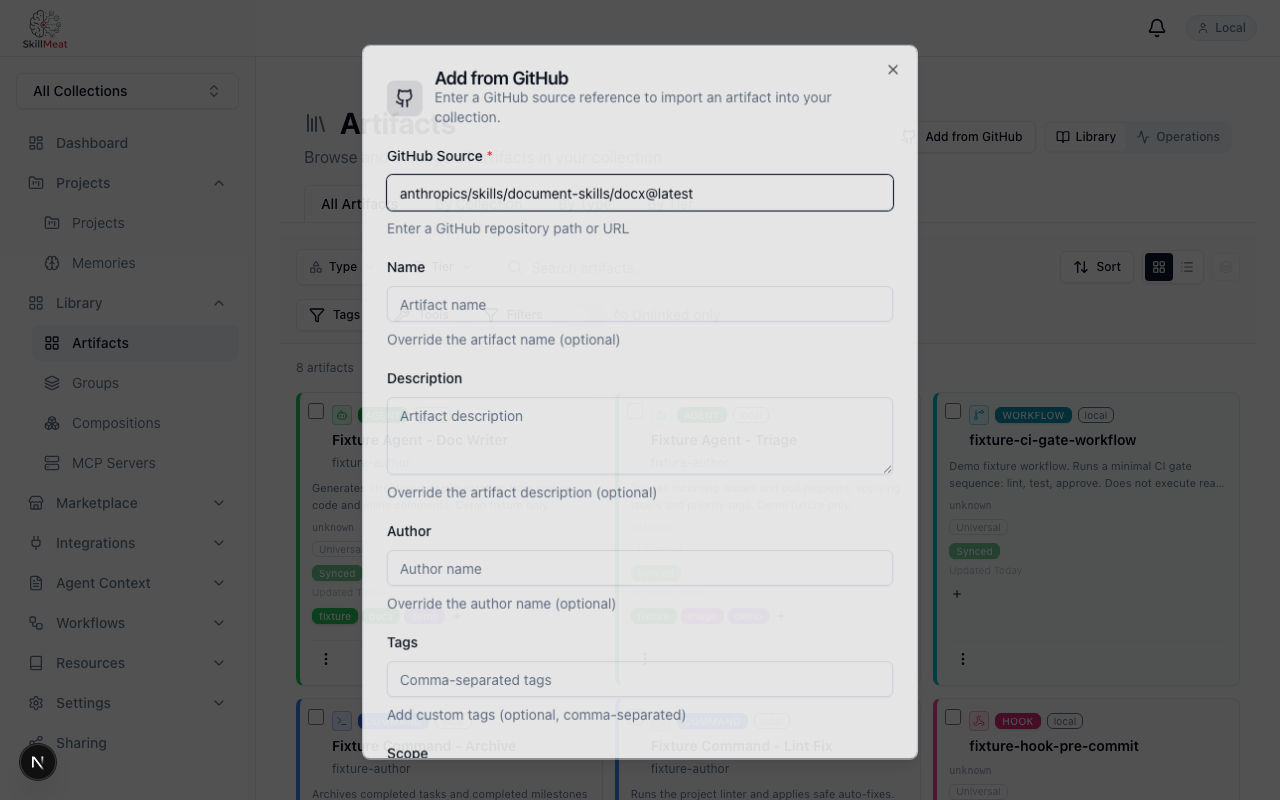This screenshot has height=800, width=1280.
Task: Expand the Marketplace section
Action: [x=127, y=503]
